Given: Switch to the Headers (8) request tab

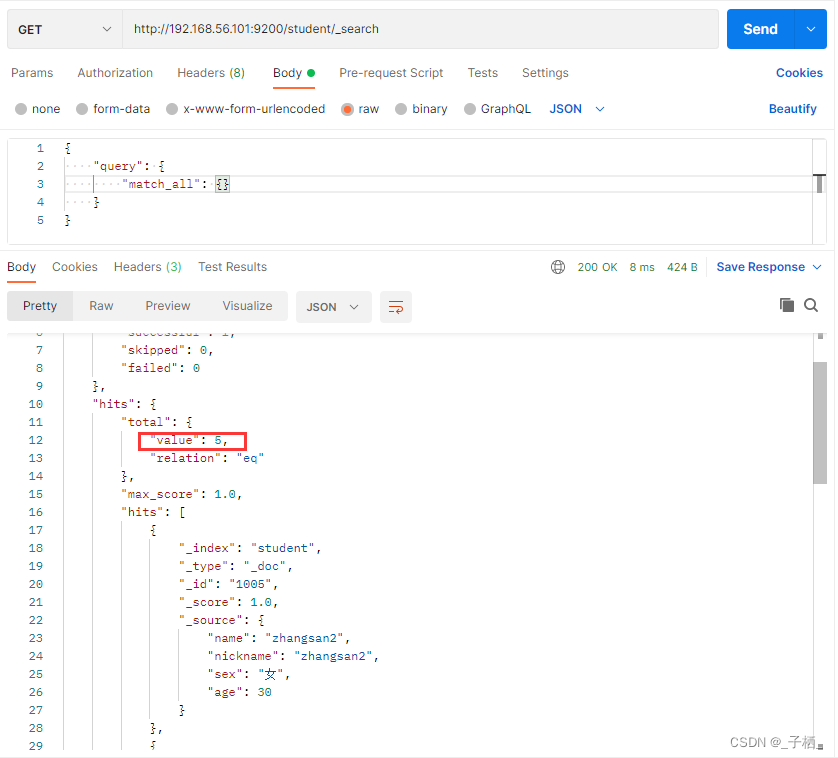Looking at the screenshot, I should pyautogui.click(x=211, y=73).
